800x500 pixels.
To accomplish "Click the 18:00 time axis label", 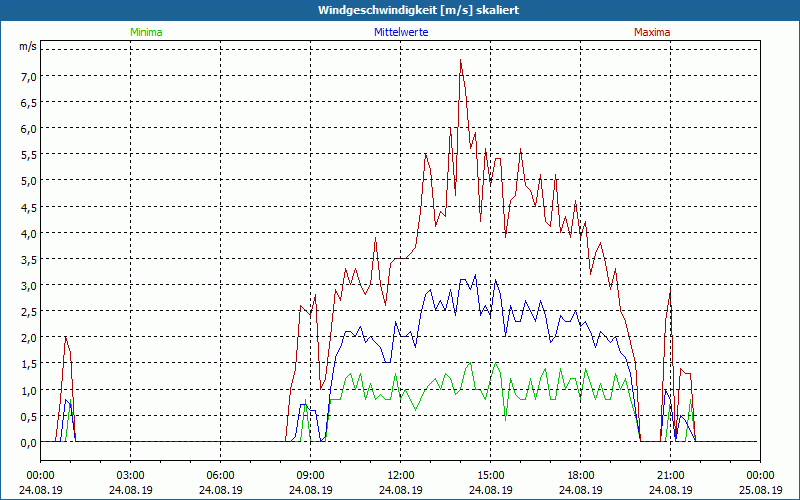I will pos(581,475).
